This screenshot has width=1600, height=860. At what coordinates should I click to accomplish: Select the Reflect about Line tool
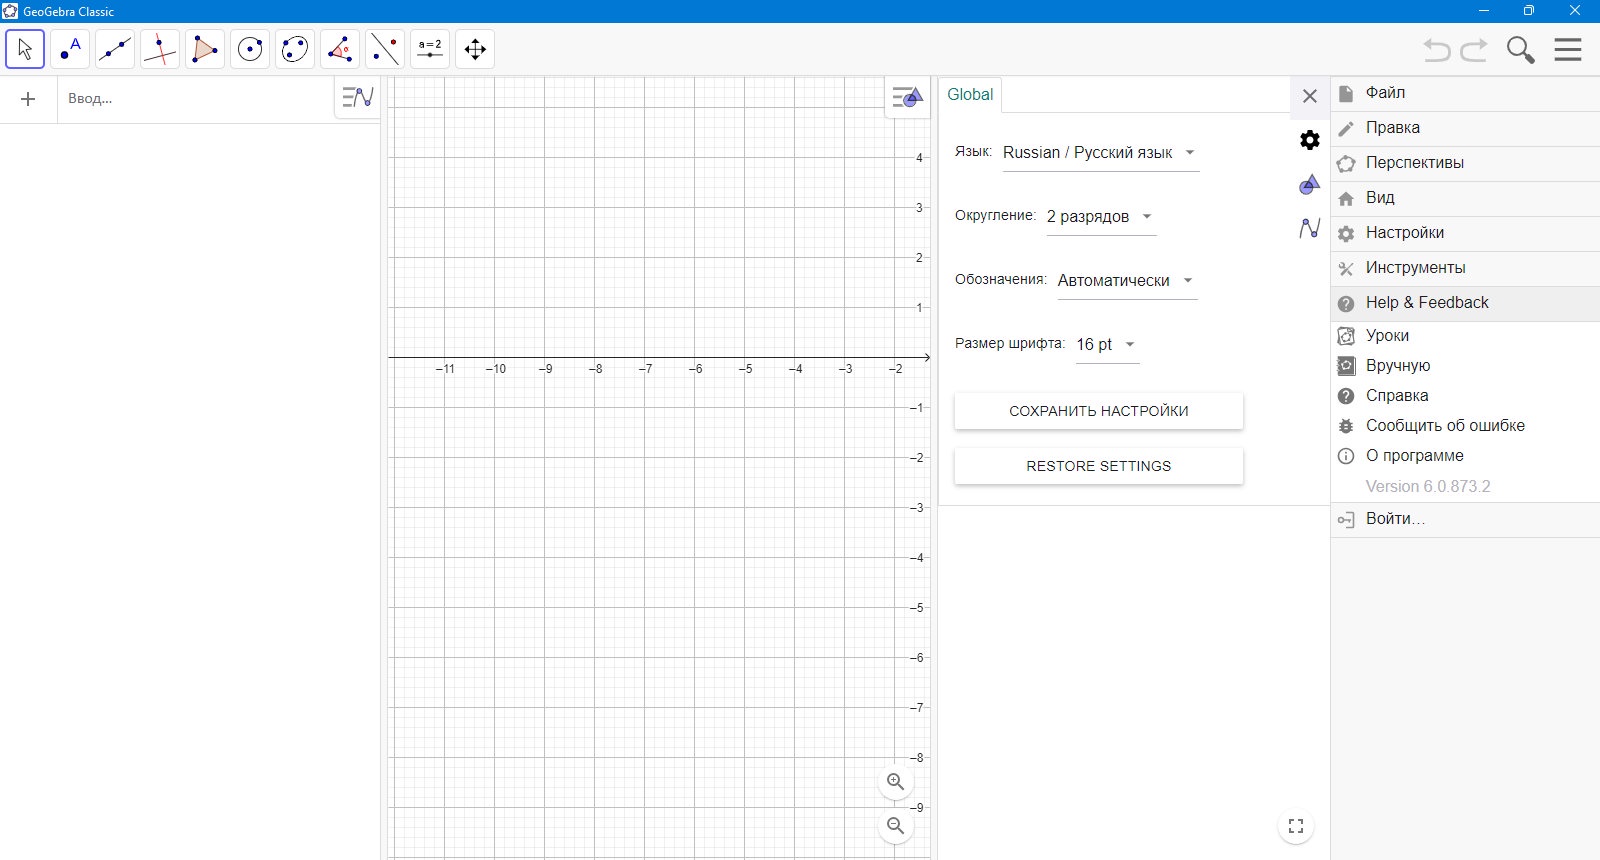pyautogui.click(x=385, y=49)
